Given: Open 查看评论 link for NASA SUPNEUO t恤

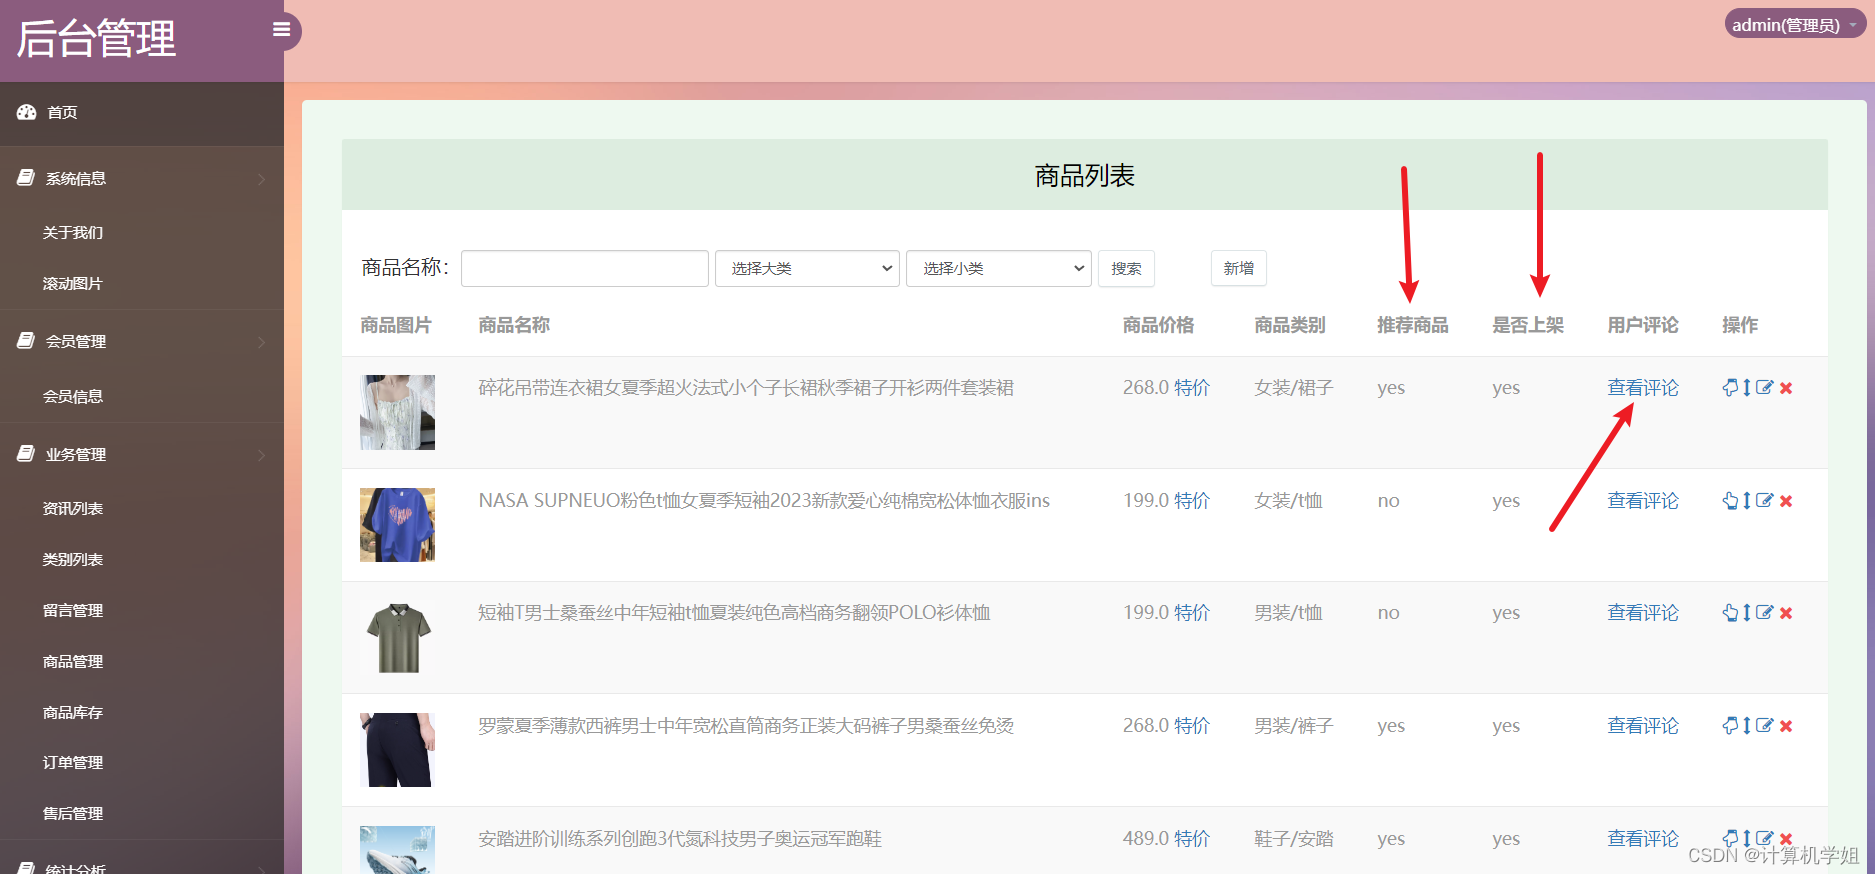Looking at the screenshot, I should click(1643, 500).
